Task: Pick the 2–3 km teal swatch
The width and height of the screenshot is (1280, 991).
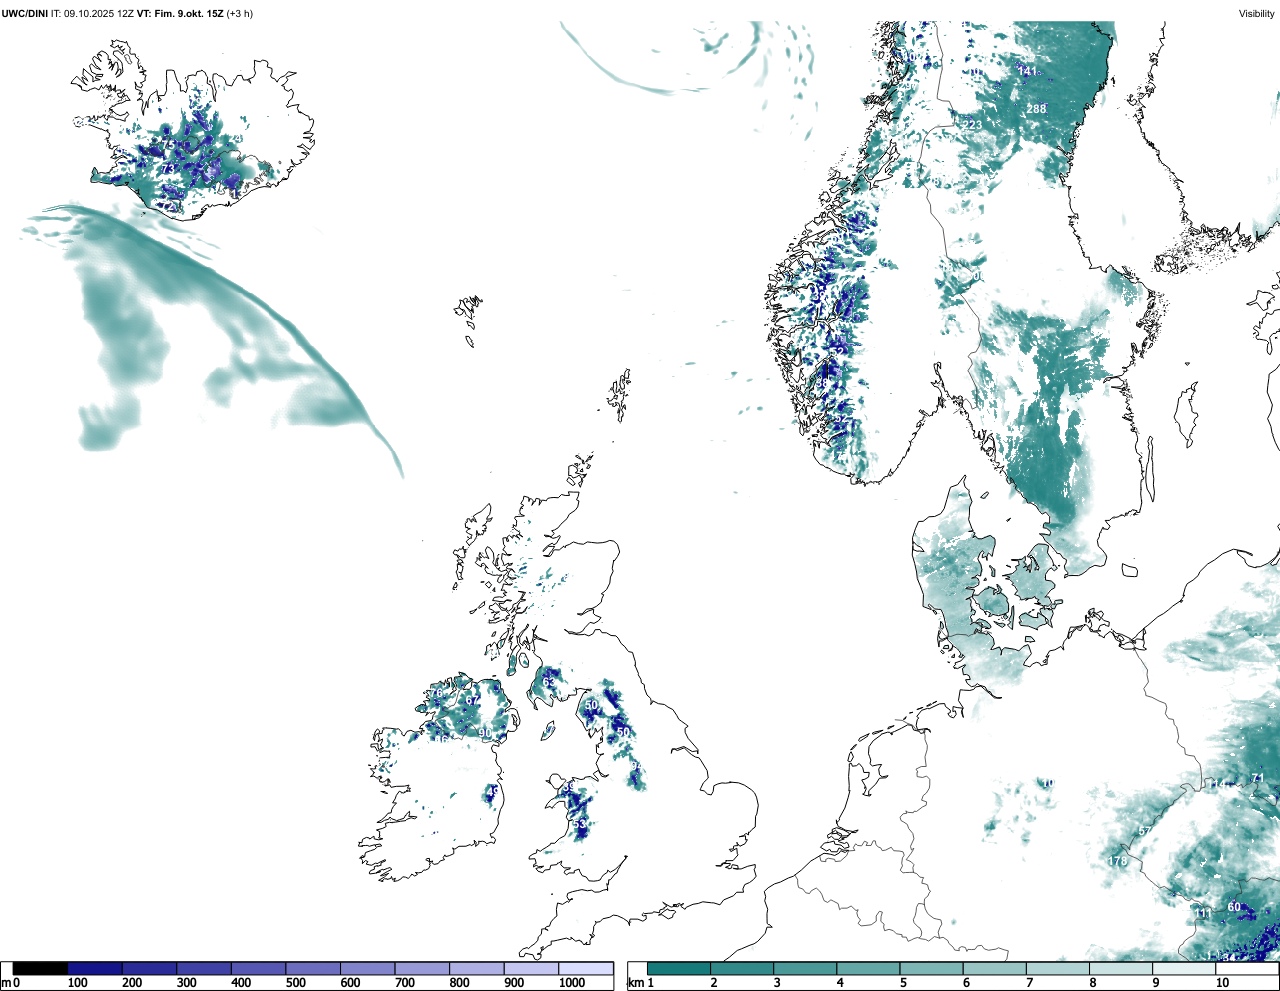Action: pyautogui.click(x=742, y=968)
